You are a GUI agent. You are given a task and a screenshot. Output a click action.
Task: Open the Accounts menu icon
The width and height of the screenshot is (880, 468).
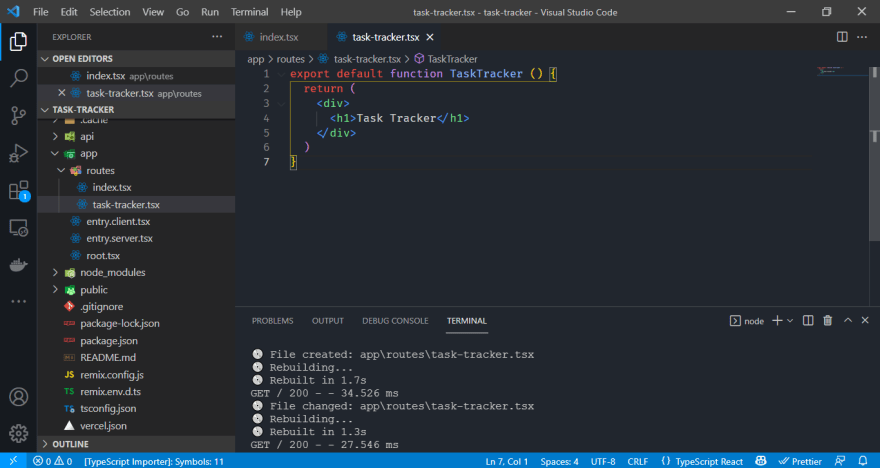[18, 397]
